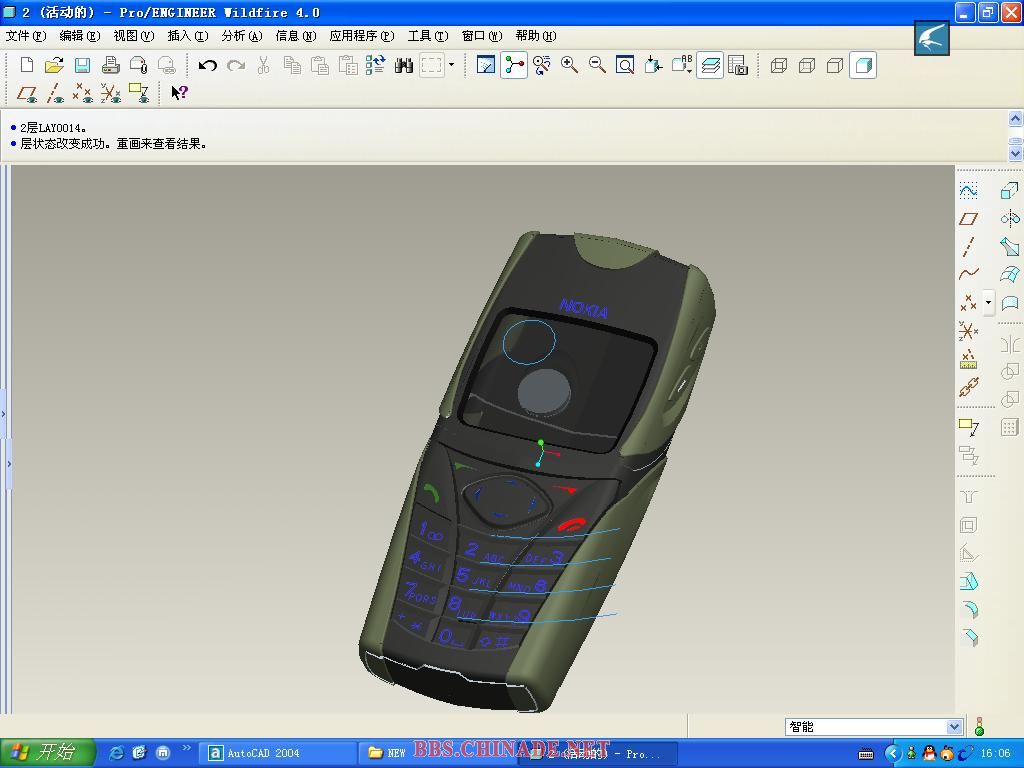Open the 分析 (Analysis) menu
Screen dimensions: 1024x768
tap(241, 36)
